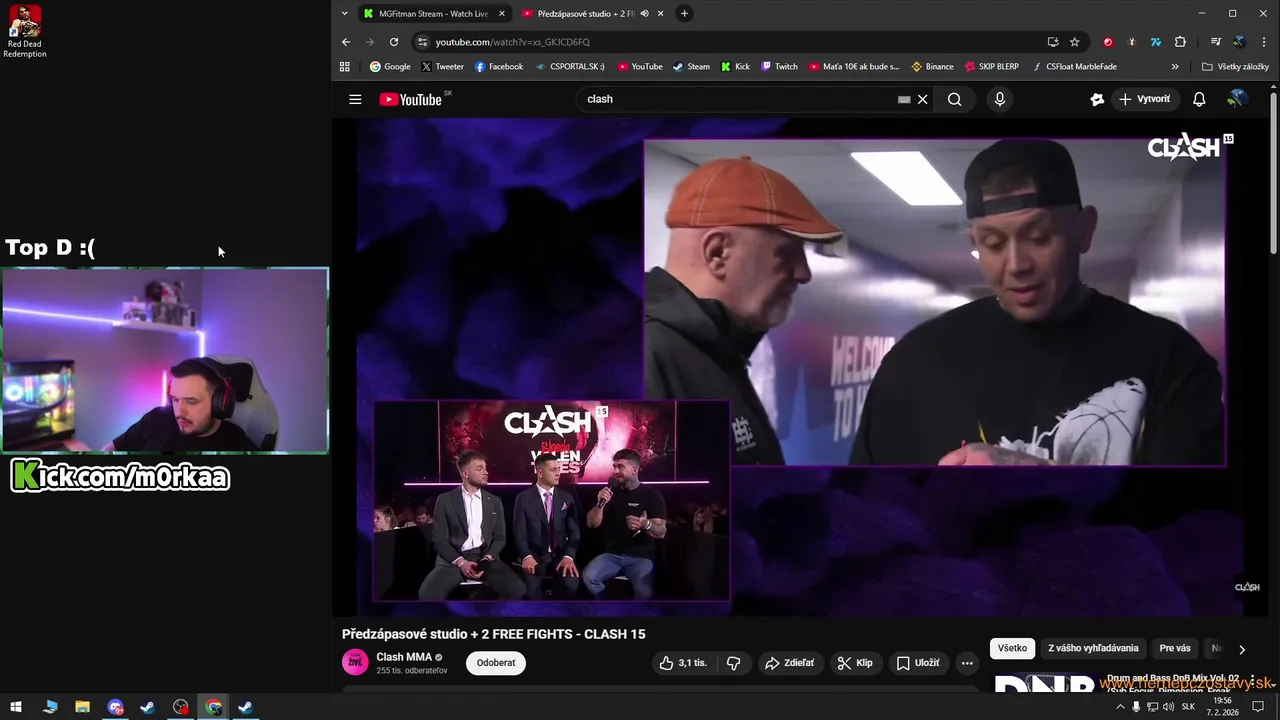Select the 'Pre vás' filter chip
Viewport: 1280px width, 720px height.
coord(1175,648)
